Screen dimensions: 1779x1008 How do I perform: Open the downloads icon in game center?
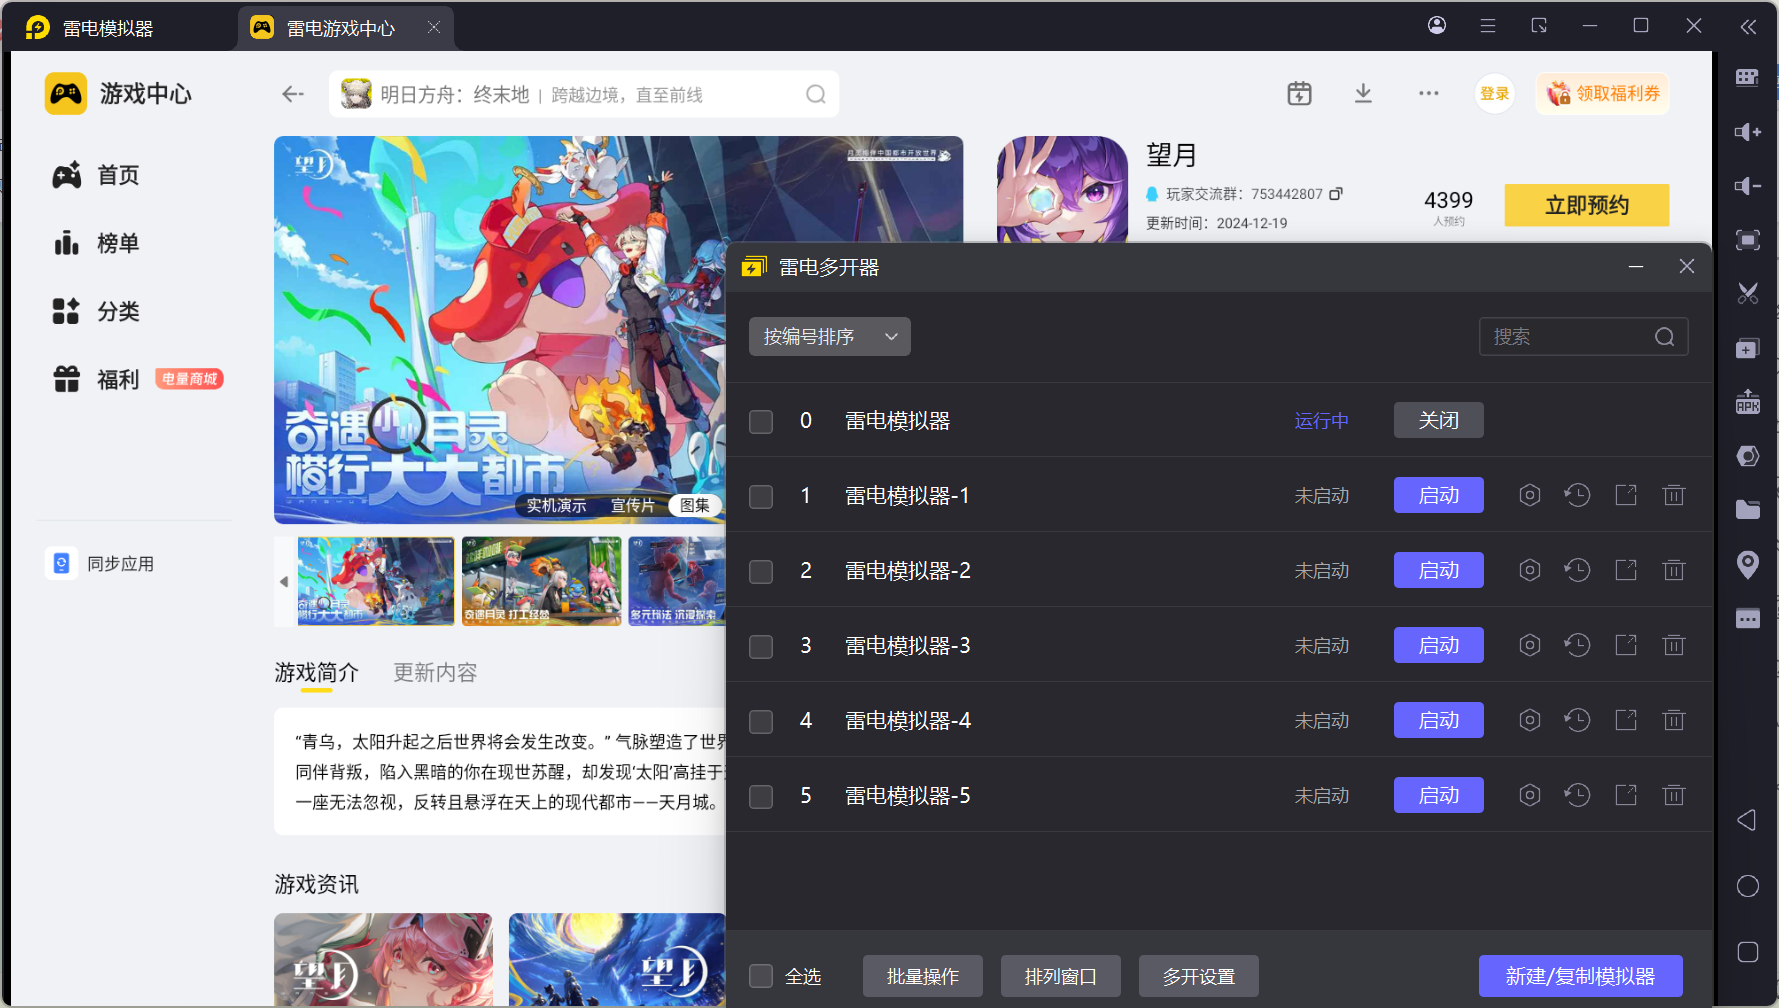(1363, 94)
